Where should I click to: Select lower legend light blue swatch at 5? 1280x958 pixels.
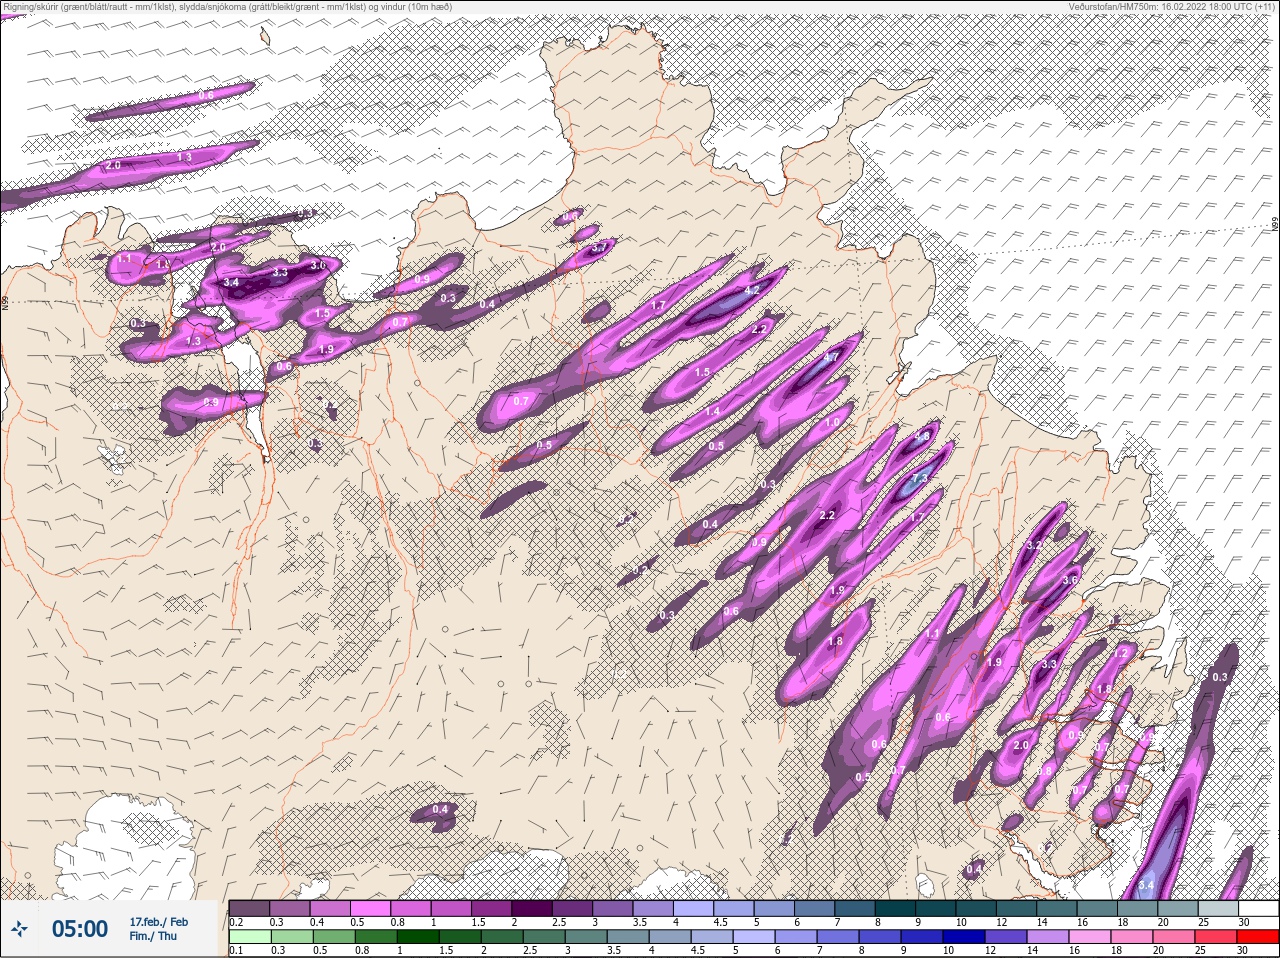pyautogui.click(x=754, y=937)
